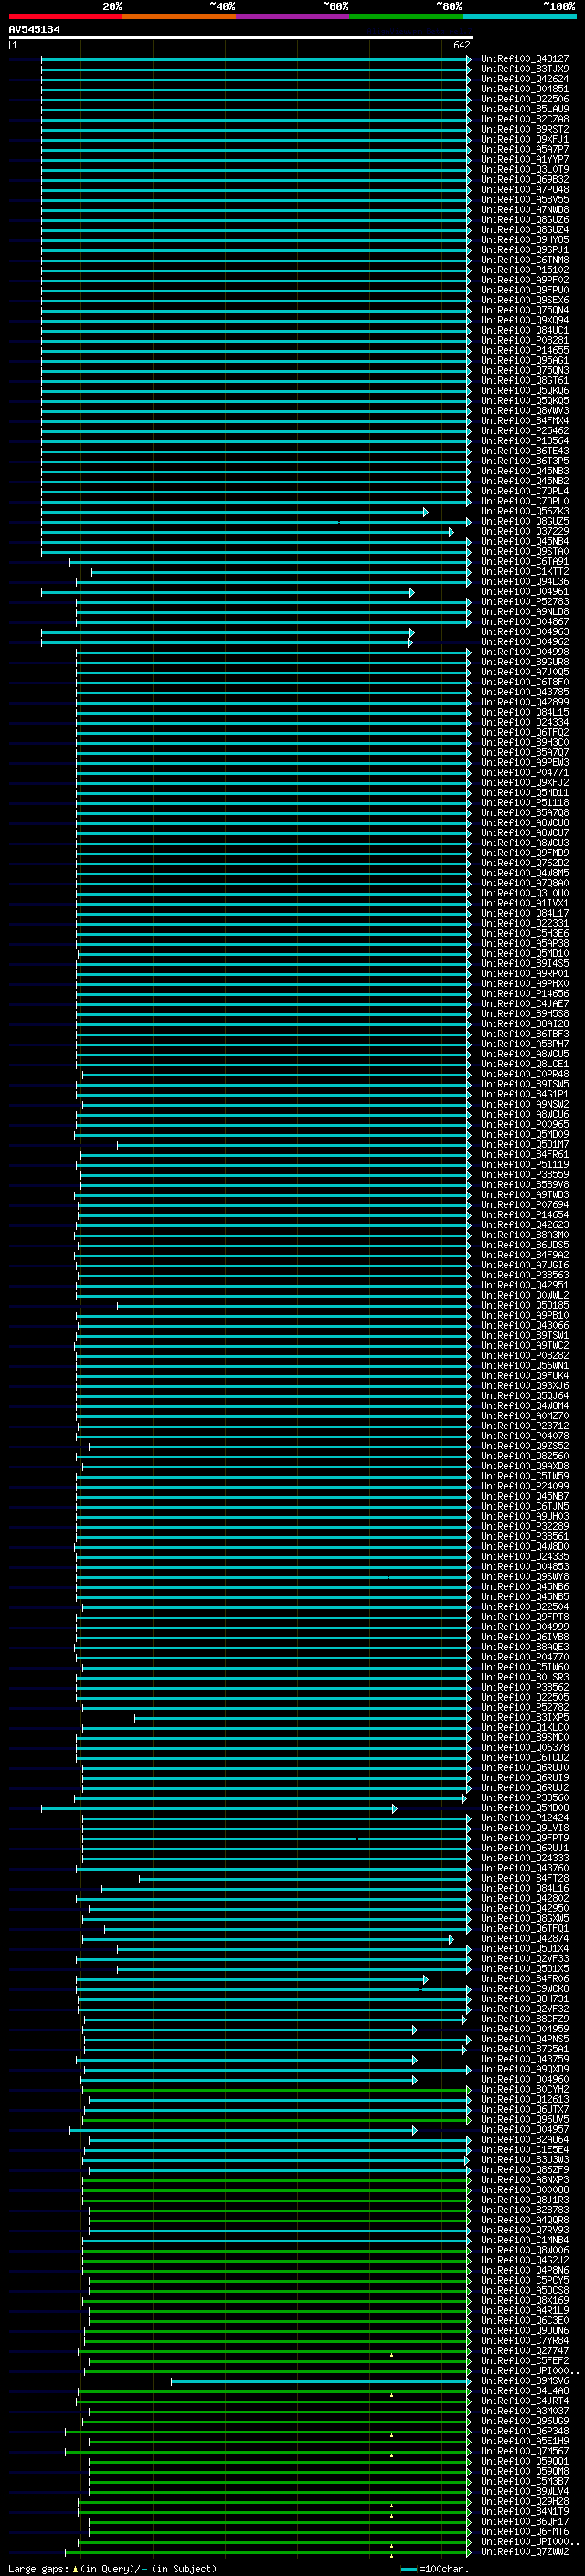The image size is (585, 2576).
Task: Click the query sequence name AV545134
Action: (x=34, y=29)
